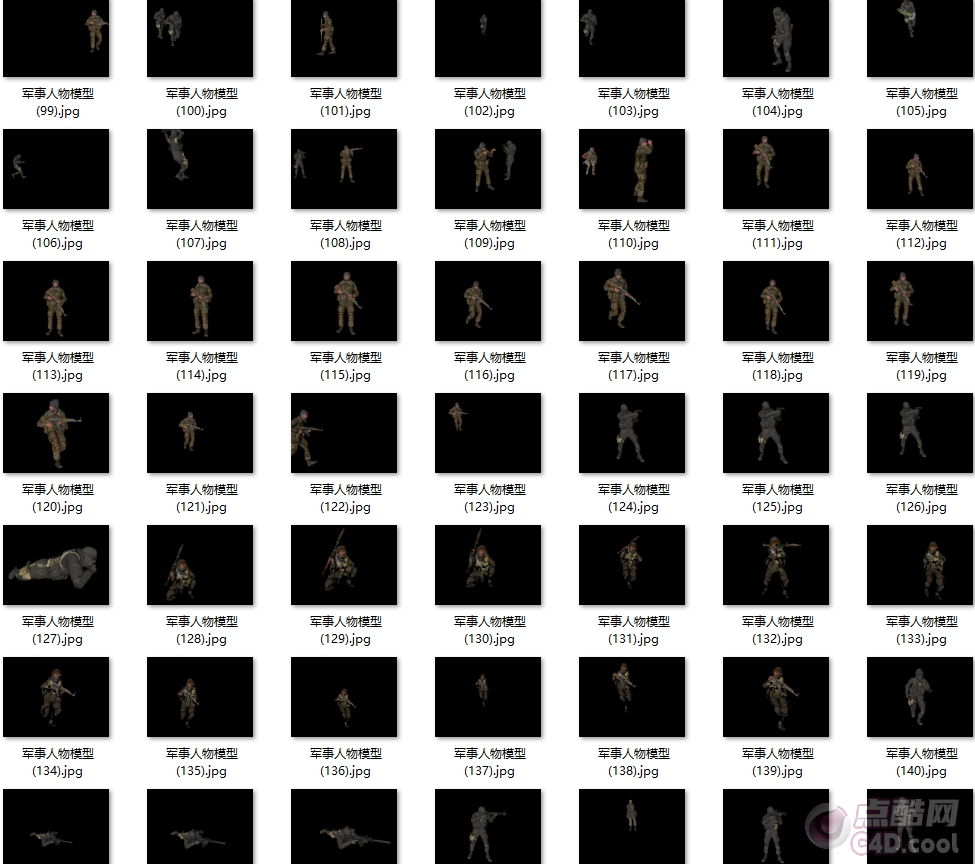
Task: Select thumbnail of 军事人物模型 (112).jpg
Action: 920,169
